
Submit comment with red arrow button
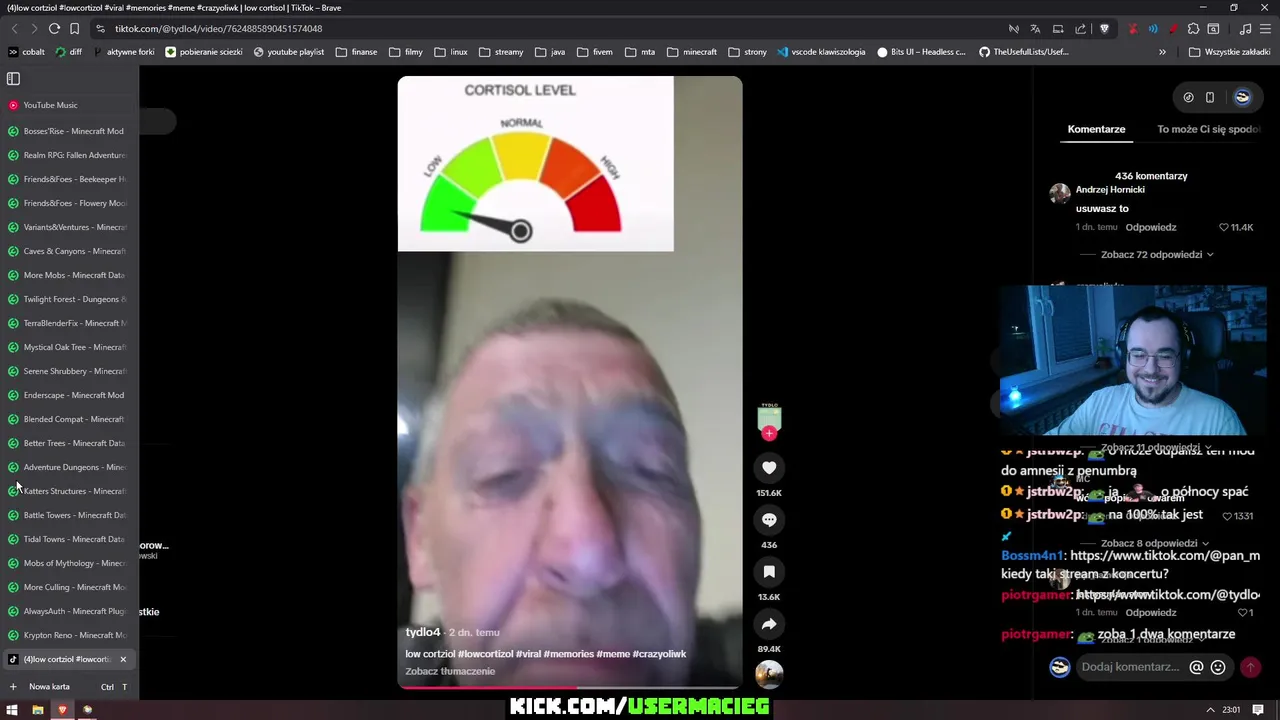click(1250, 667)
